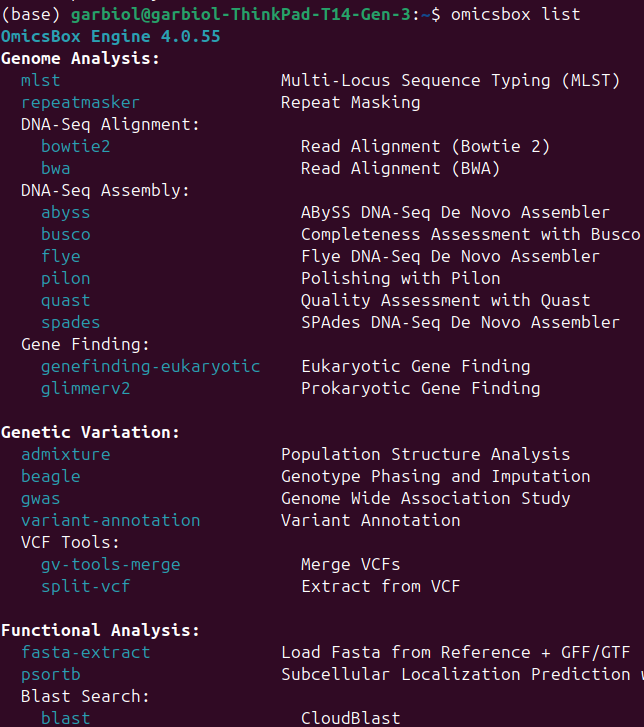
Task: Click 'Load Fasta from Reference + GFF/GTF' text
Action: (455, 653)
